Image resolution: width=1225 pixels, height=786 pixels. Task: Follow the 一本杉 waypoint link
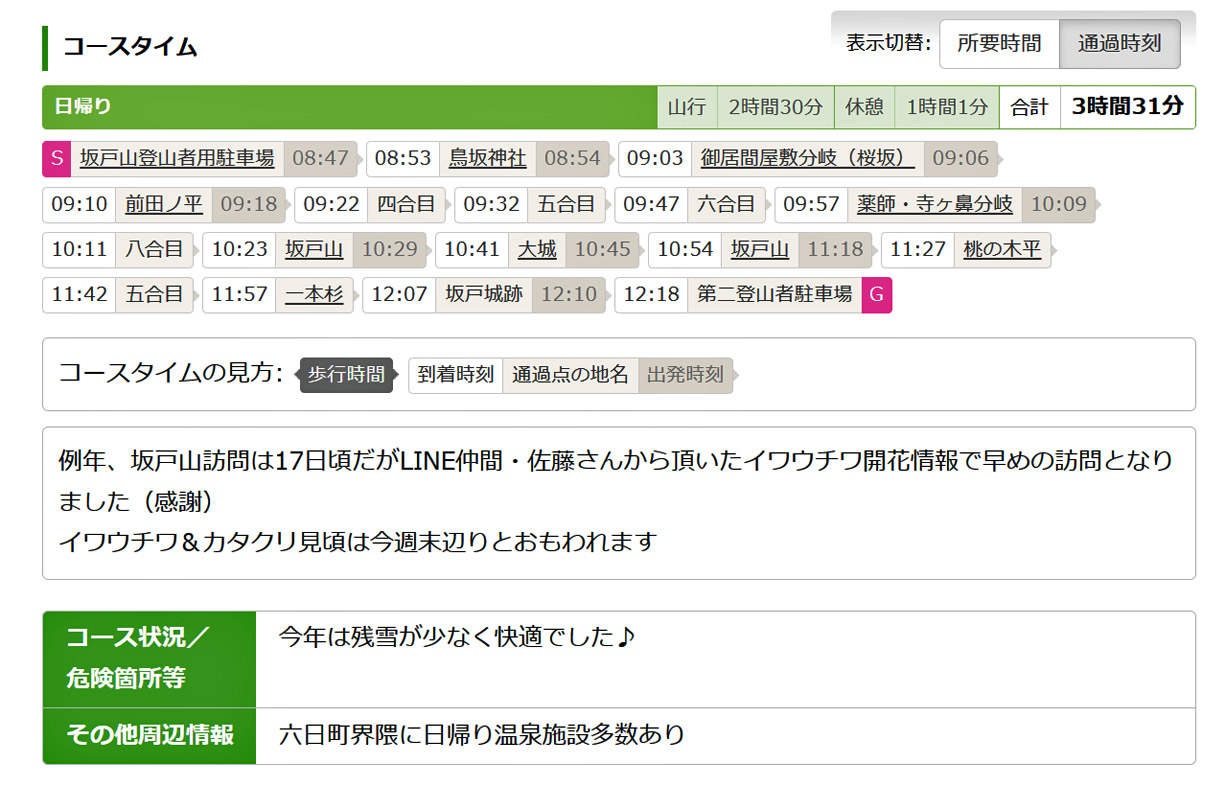[314, 294]
